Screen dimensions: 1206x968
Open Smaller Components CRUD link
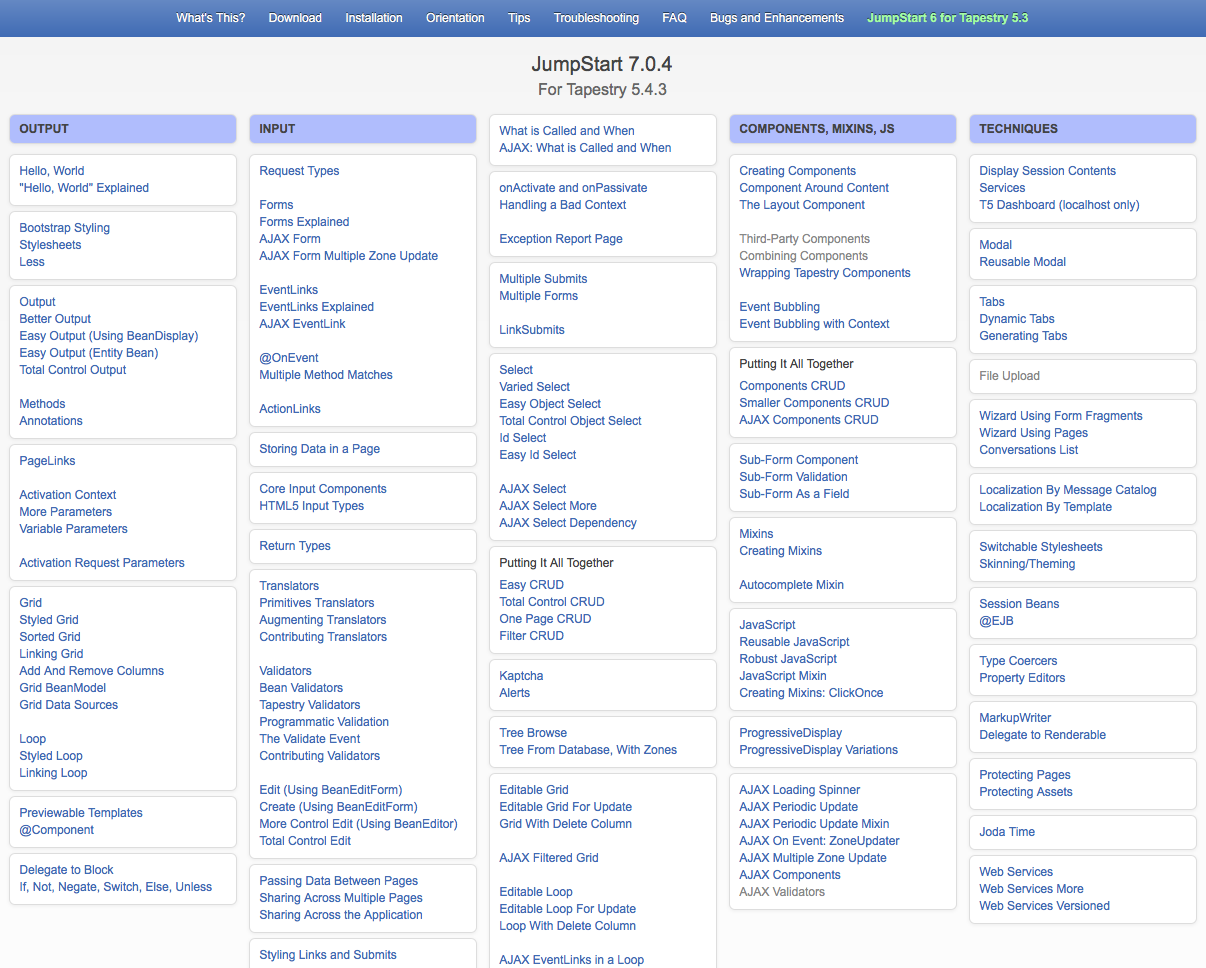(814, 403)
